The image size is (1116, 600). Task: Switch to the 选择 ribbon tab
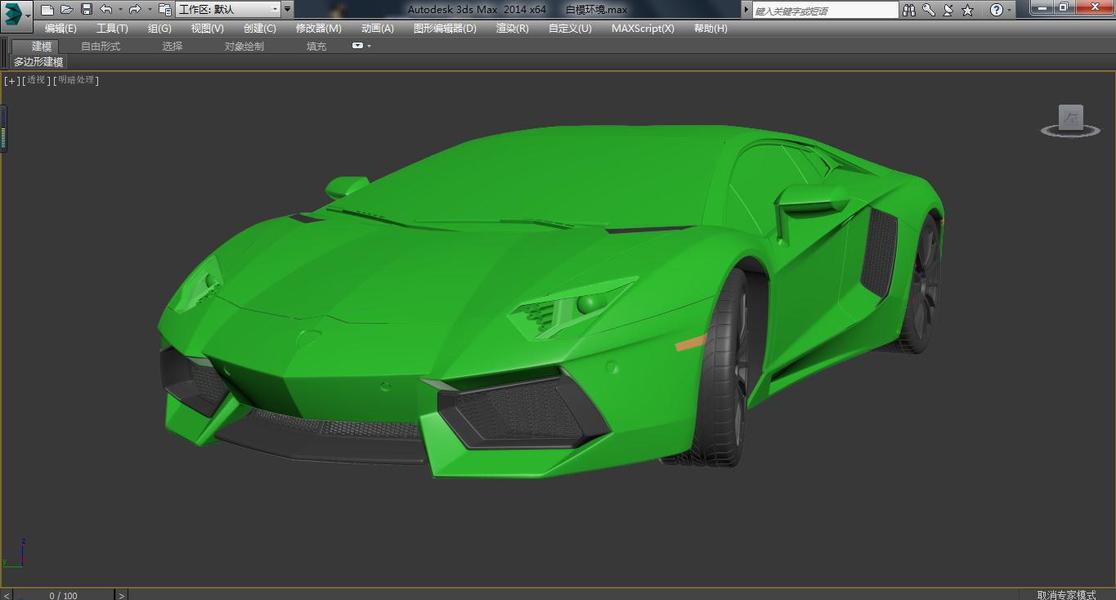click(x=172, y=46)
